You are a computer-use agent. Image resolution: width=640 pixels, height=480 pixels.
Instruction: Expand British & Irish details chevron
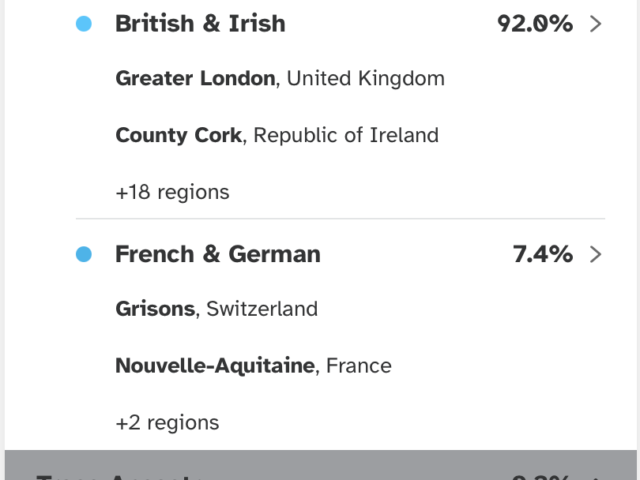click(x=596, y=24)
